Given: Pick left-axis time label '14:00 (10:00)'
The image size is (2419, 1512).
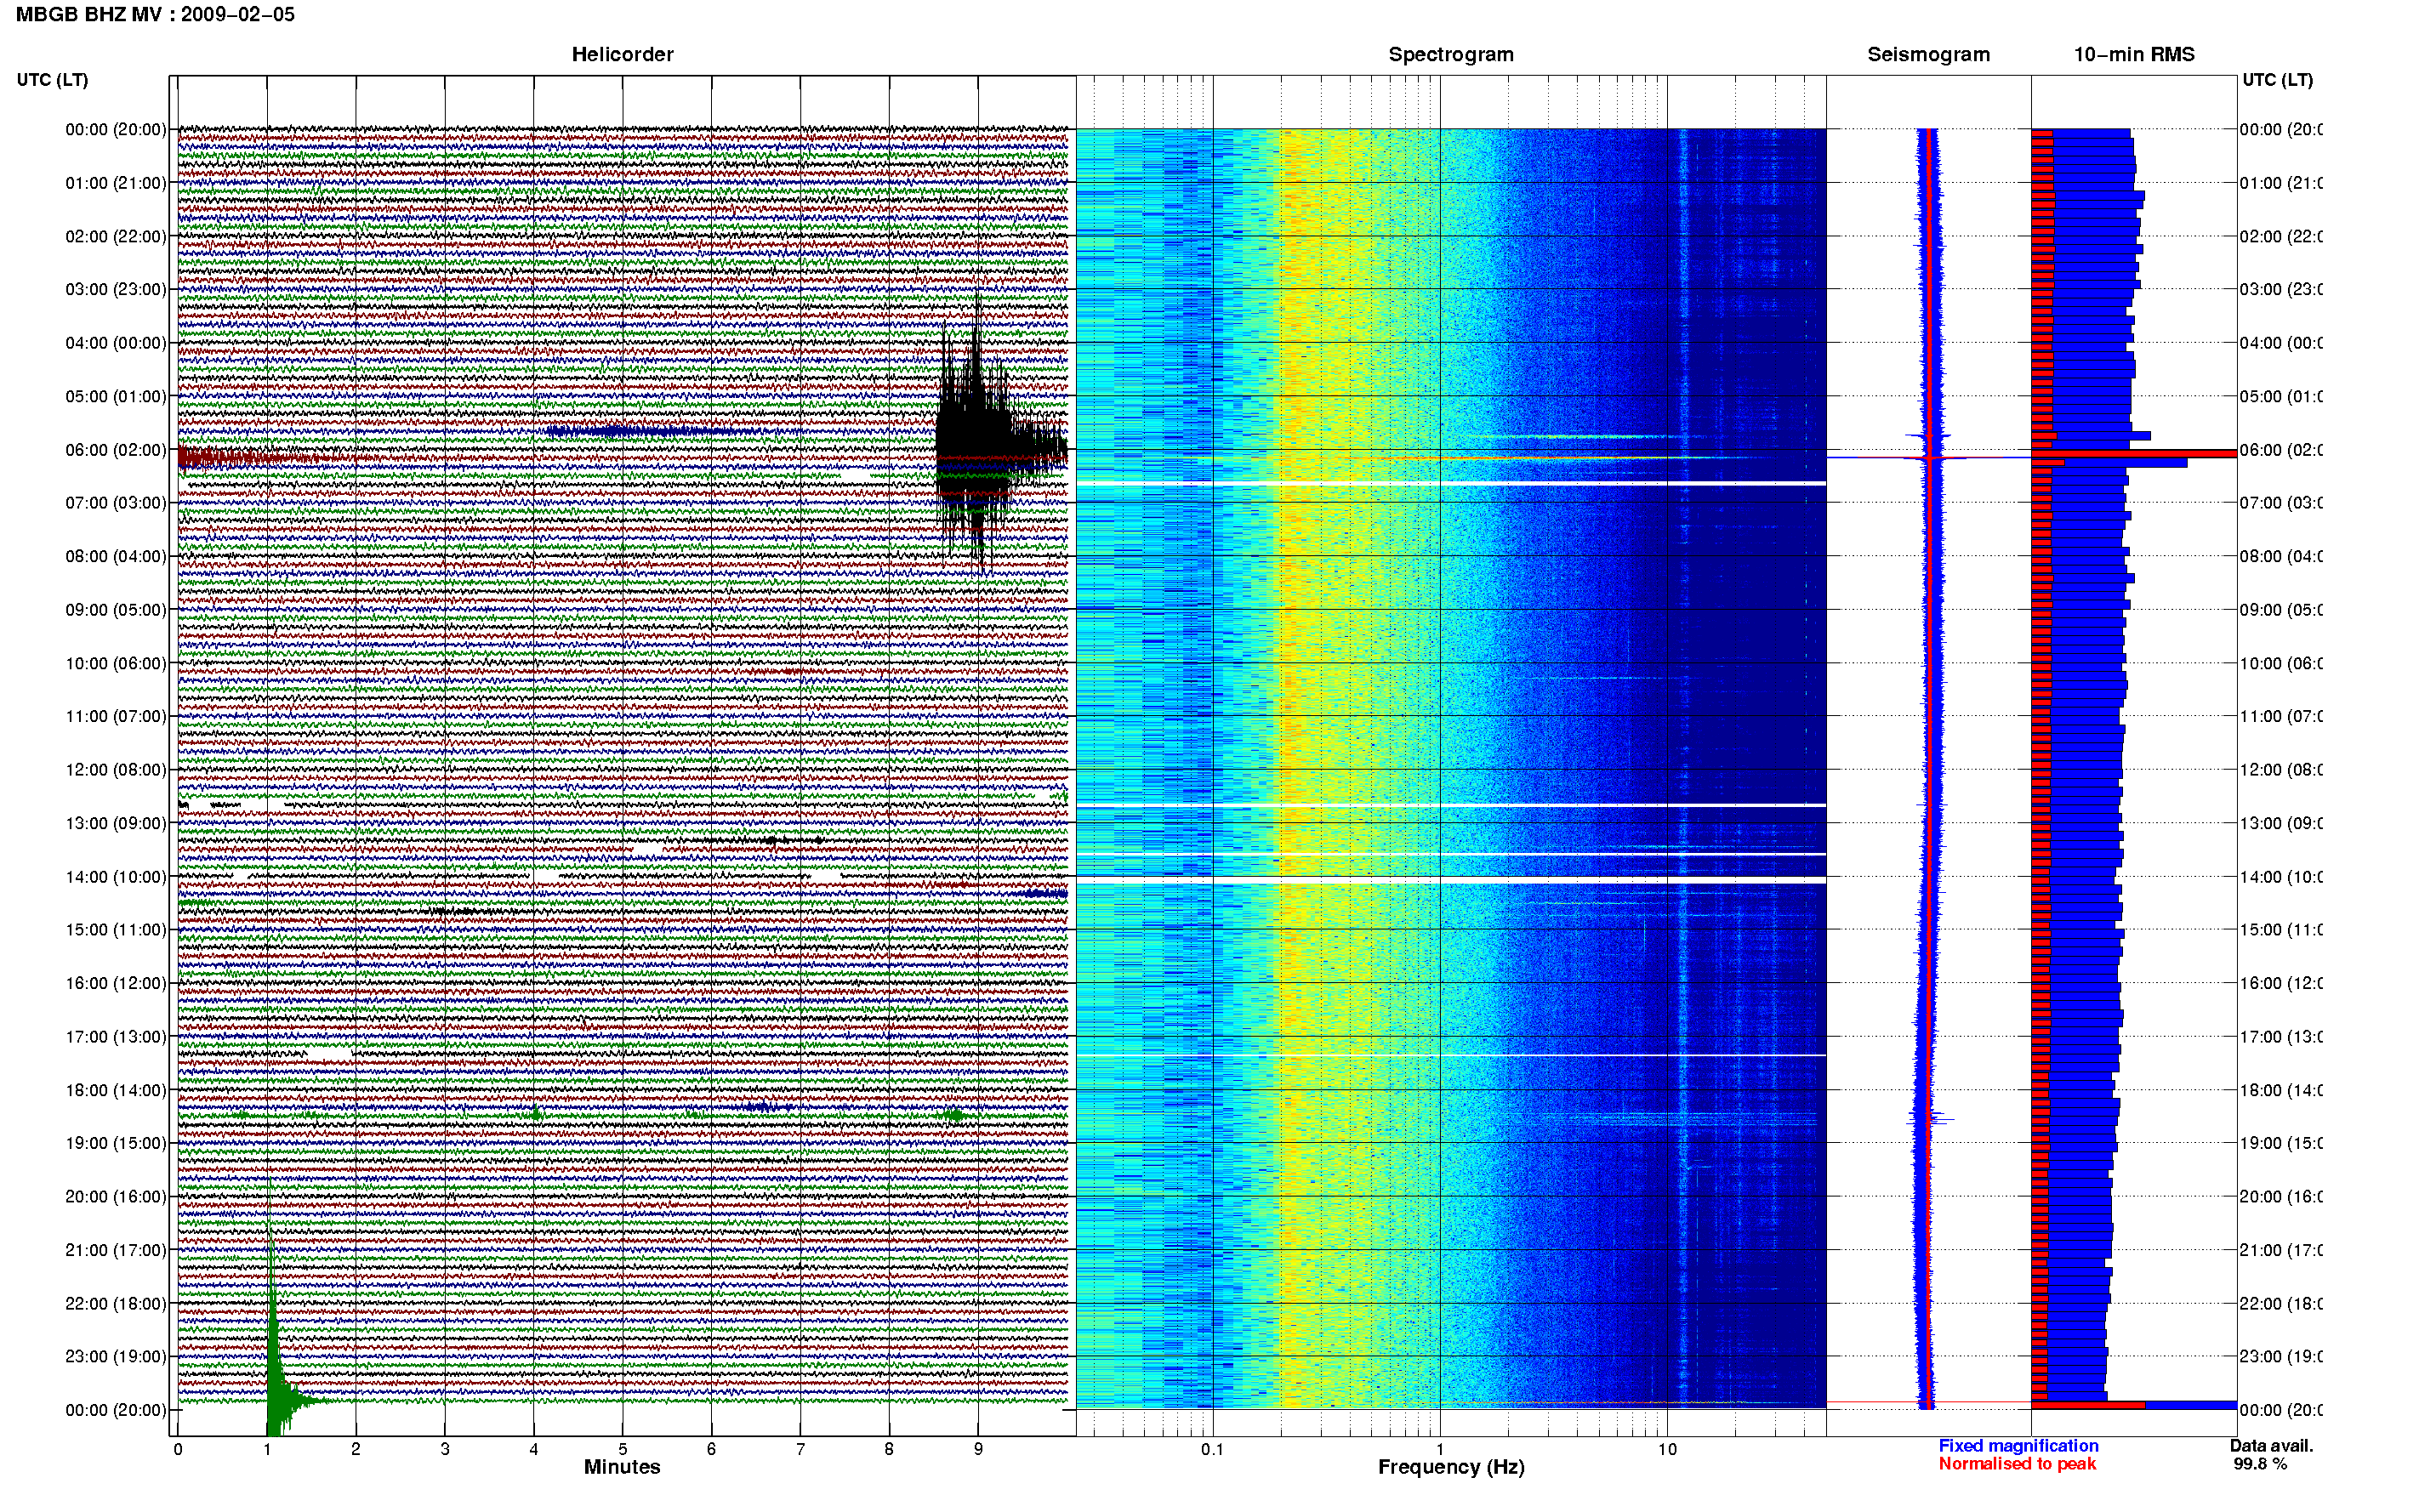Looking at the screenshot, I should [x=116, y=877].
